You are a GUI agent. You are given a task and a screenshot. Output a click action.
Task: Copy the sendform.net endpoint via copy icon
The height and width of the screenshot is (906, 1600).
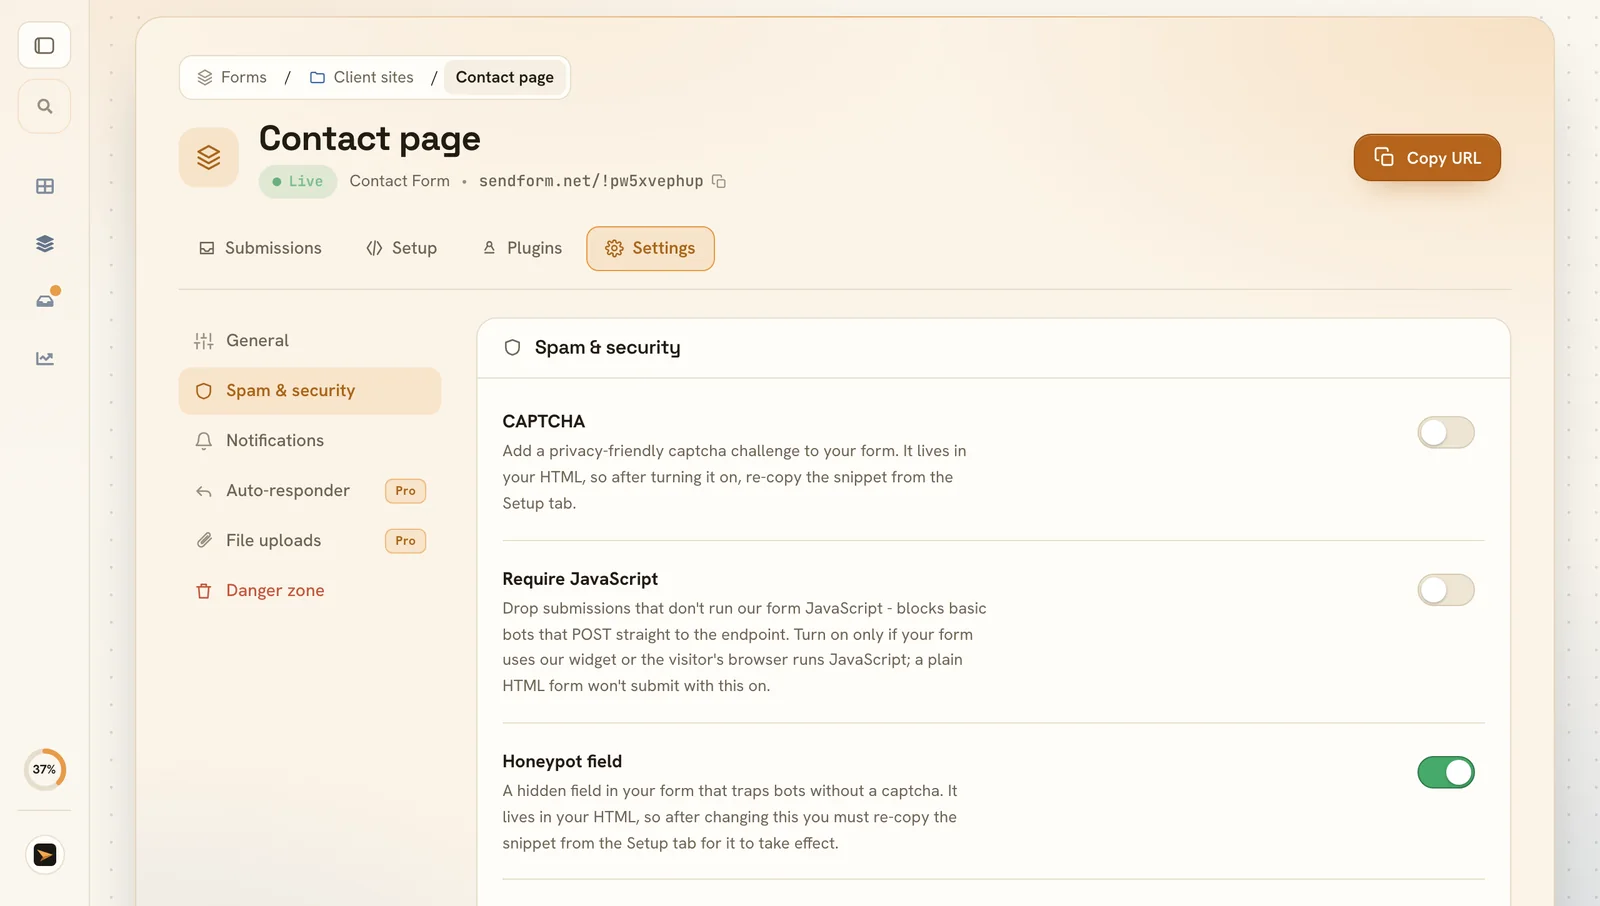point(719,181)
